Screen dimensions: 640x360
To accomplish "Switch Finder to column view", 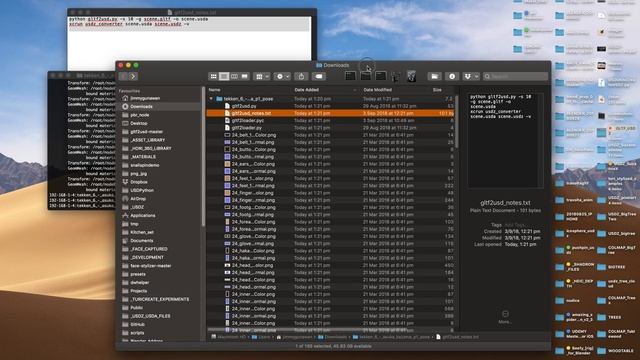I will [234, 76].
